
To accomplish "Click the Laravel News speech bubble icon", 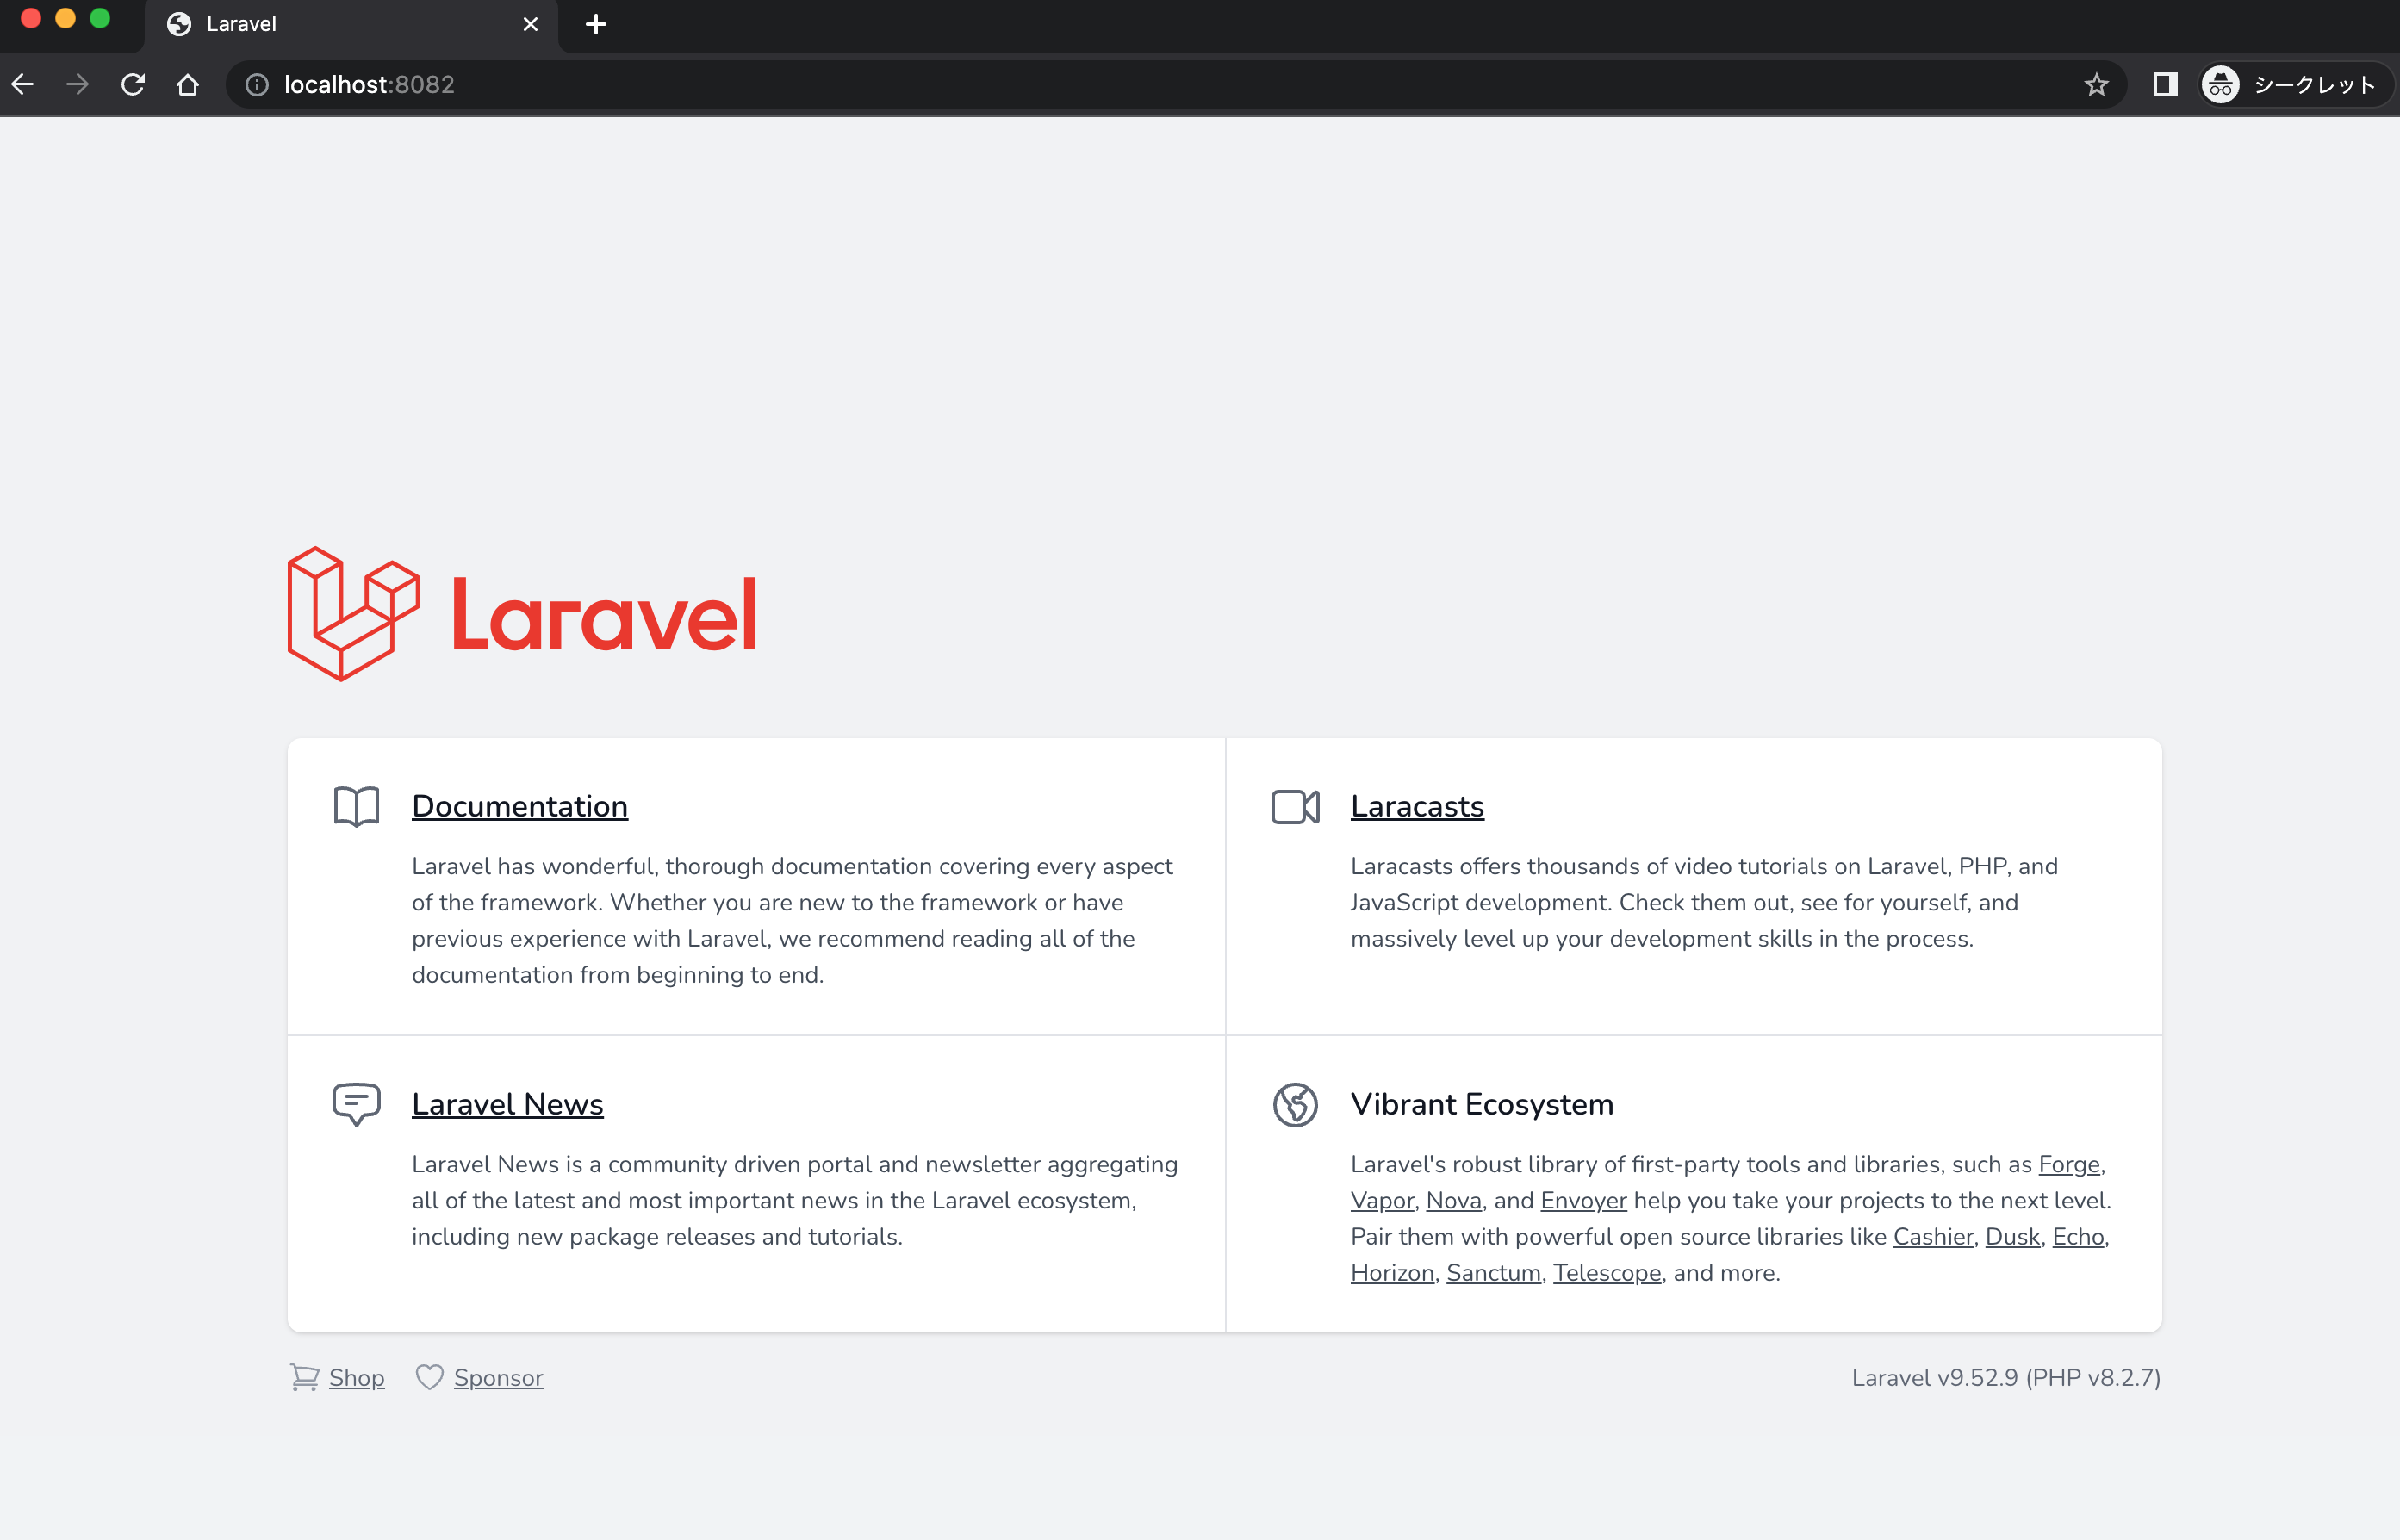I will point(356,1105).
